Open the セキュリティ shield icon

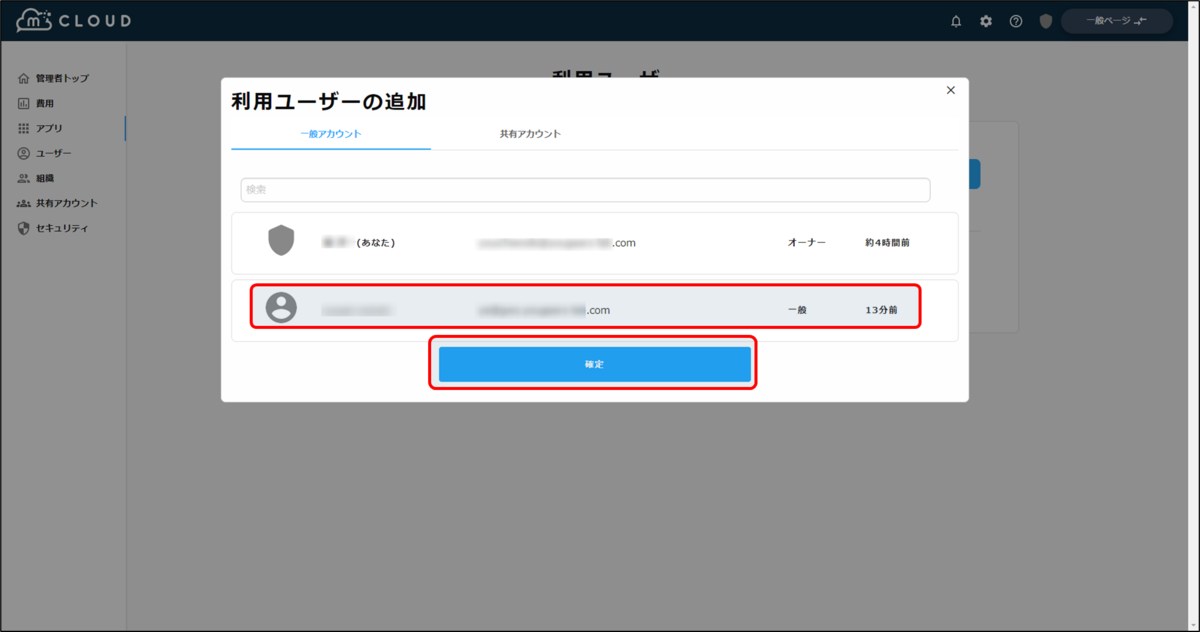coord(22,227)
